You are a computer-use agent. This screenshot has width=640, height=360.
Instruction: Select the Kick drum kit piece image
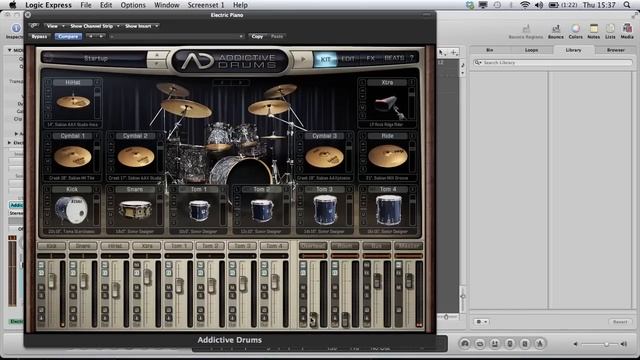click(71, 210)
